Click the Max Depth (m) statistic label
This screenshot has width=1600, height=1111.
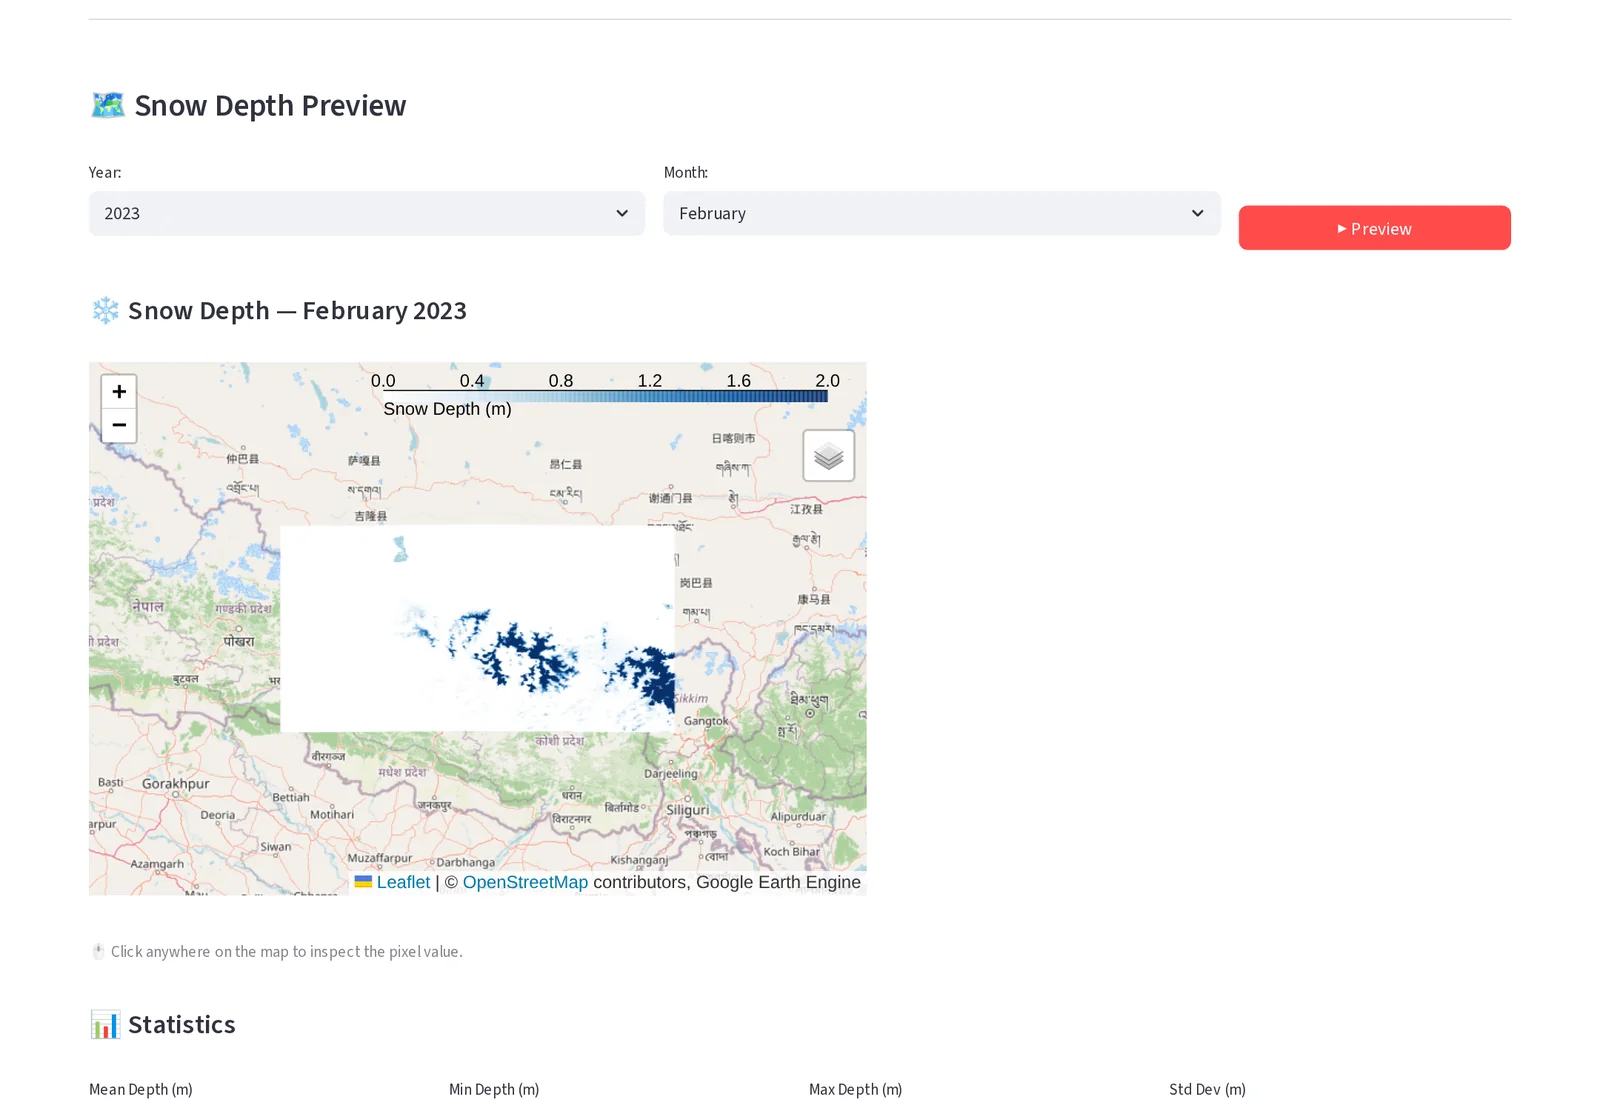tap(855, 1089)
